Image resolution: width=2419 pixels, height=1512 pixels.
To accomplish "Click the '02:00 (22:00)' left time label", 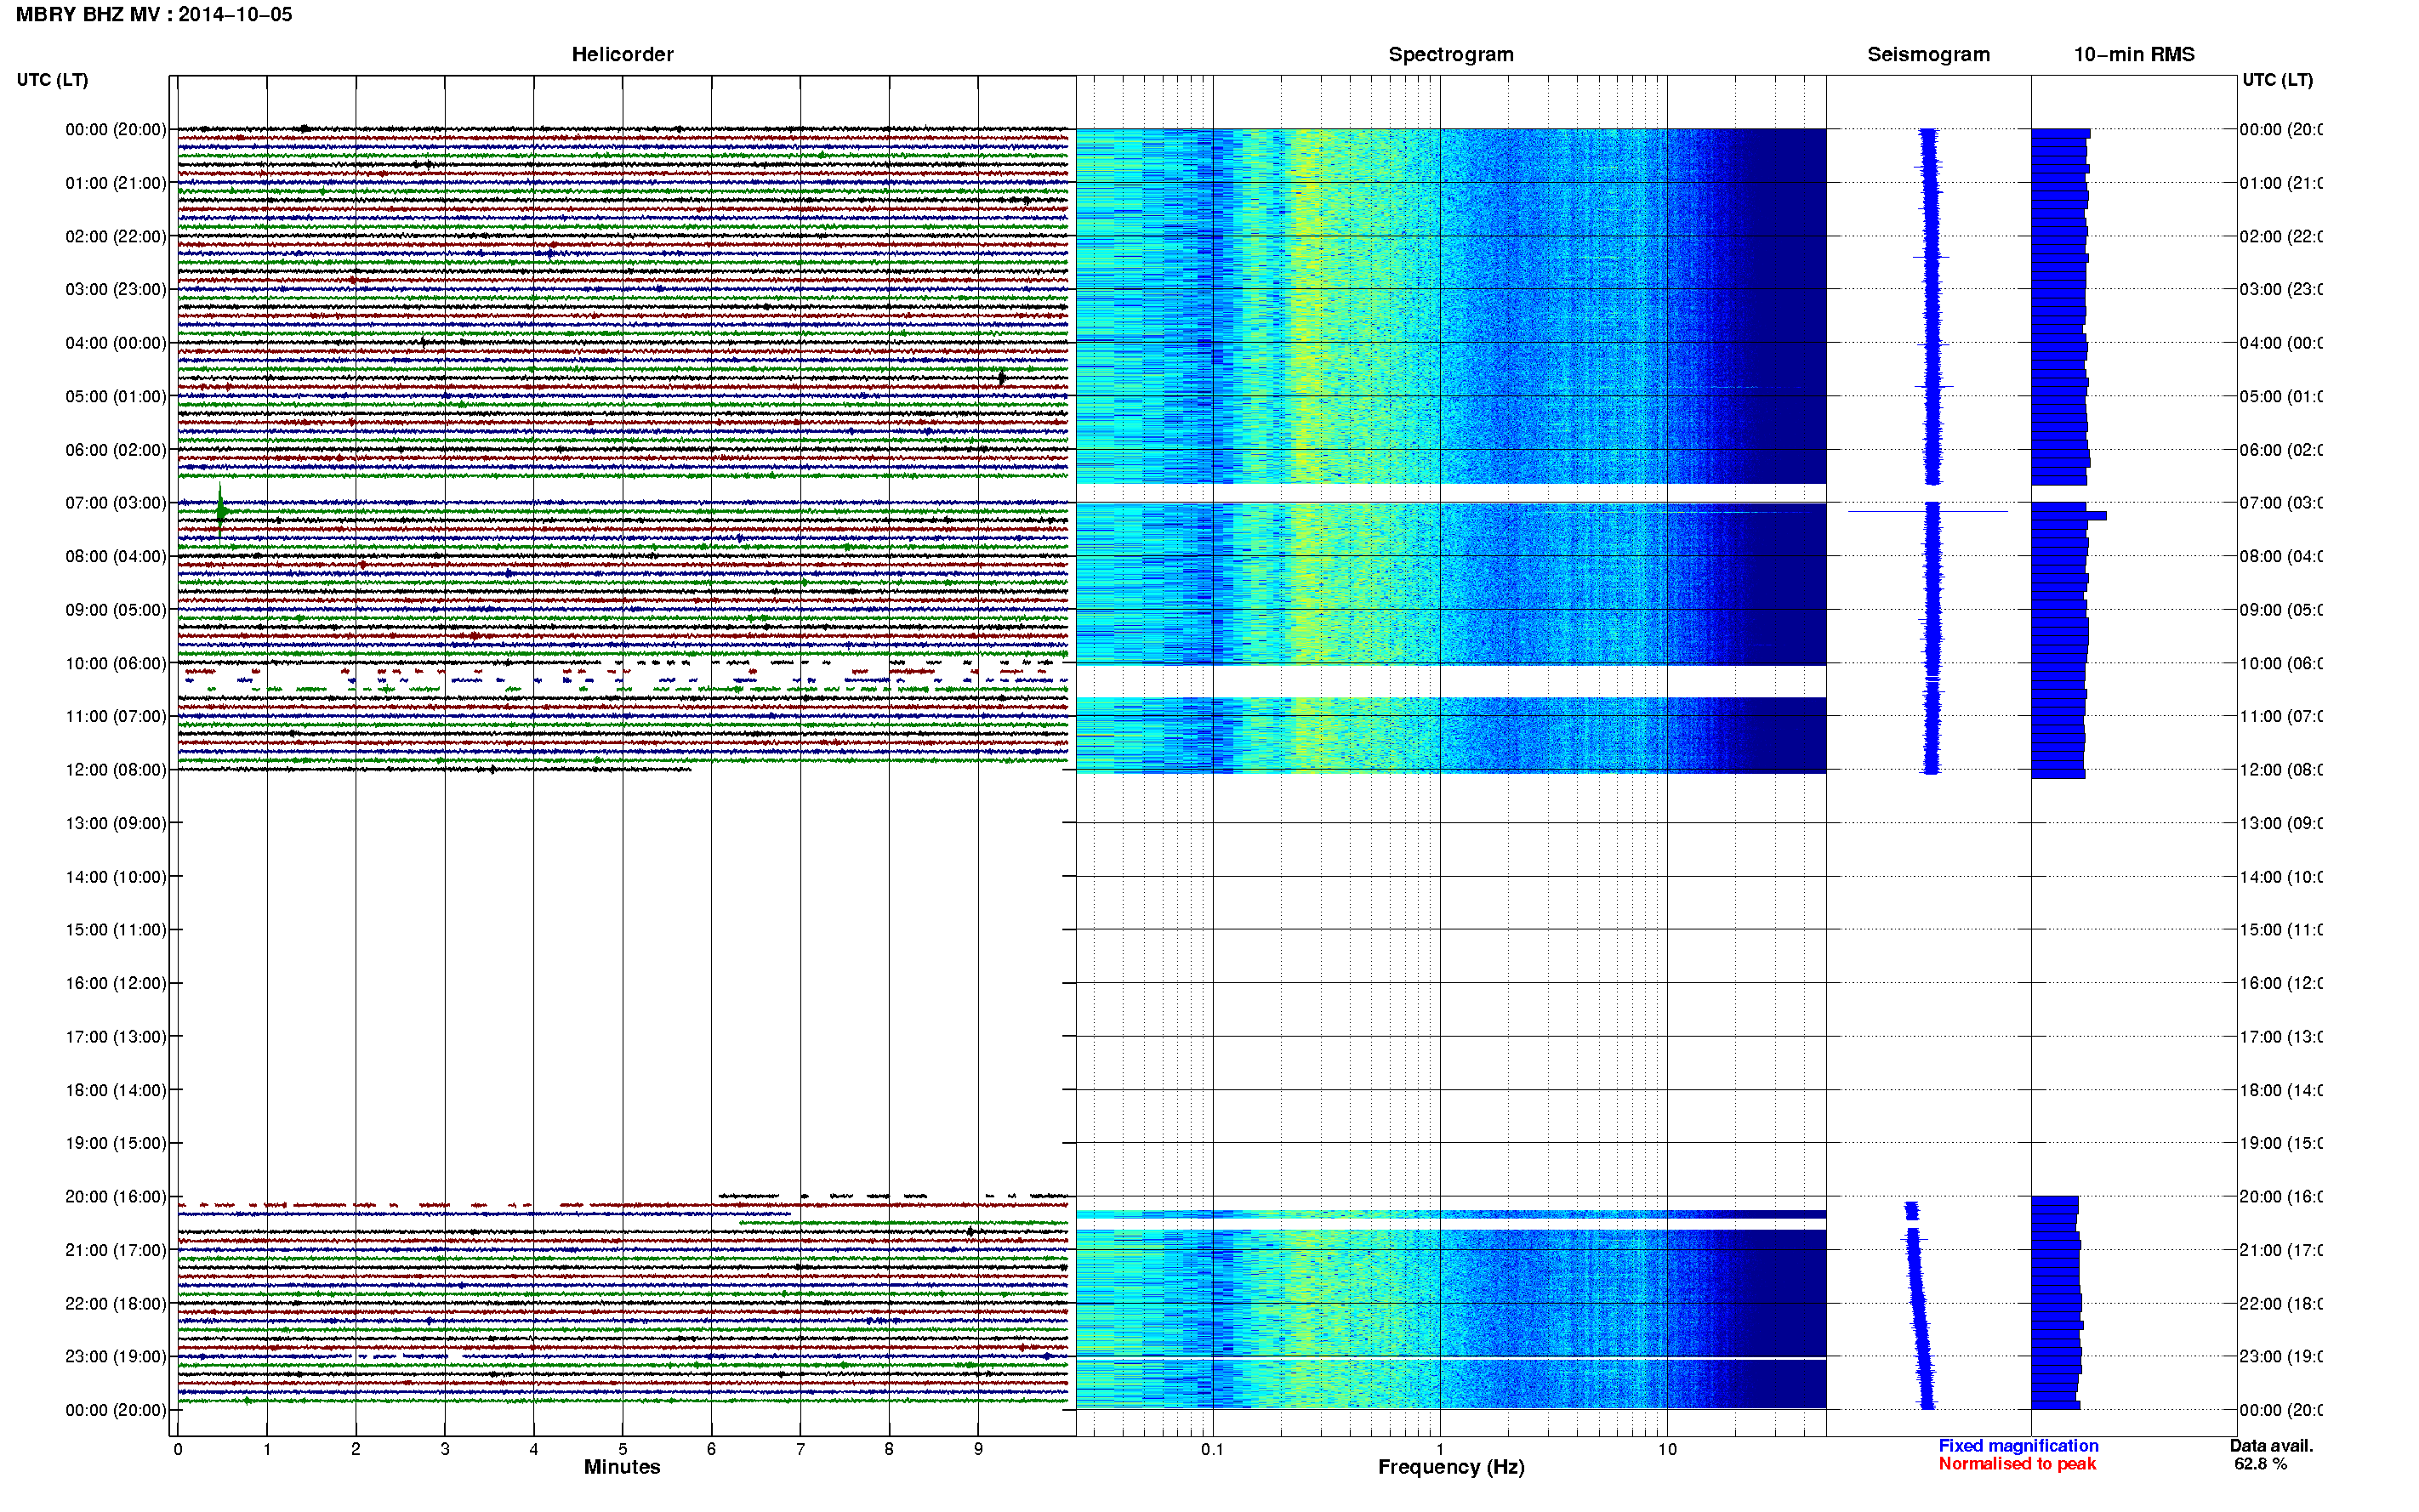I will (116, 236).
